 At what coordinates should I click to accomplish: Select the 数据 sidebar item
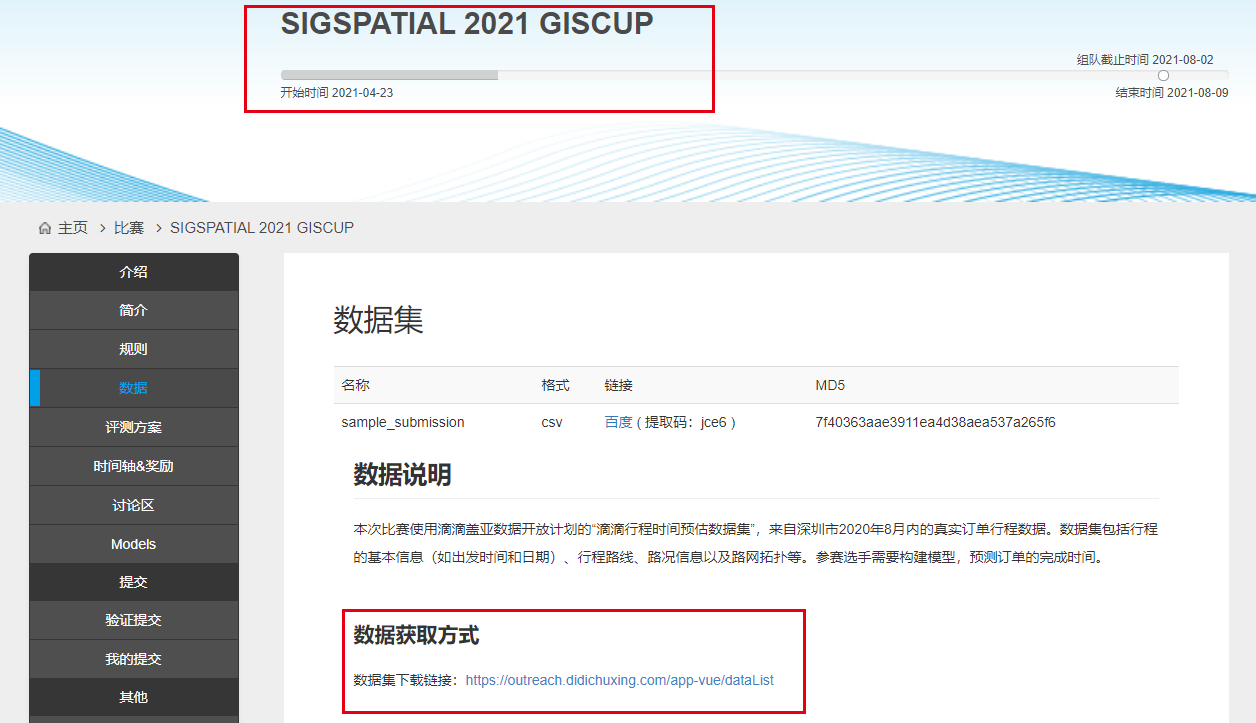(134, 388)
